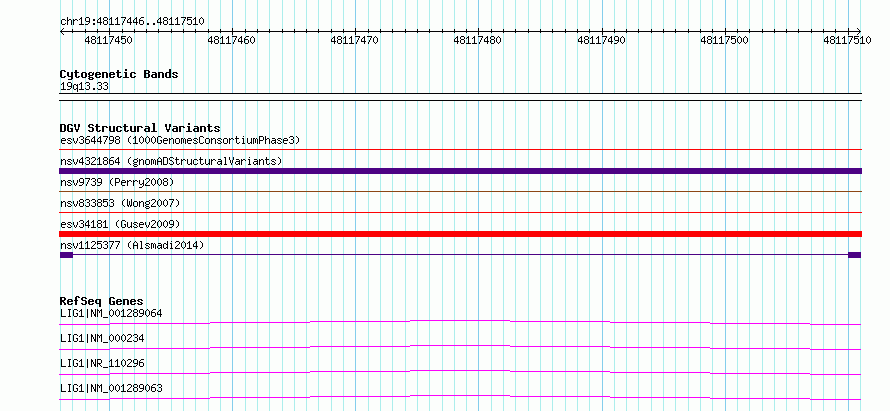The height and width of the screenshot is (411, 890).
Task: Open transcript LIG1|NR_110296
Action: (102, 363)
